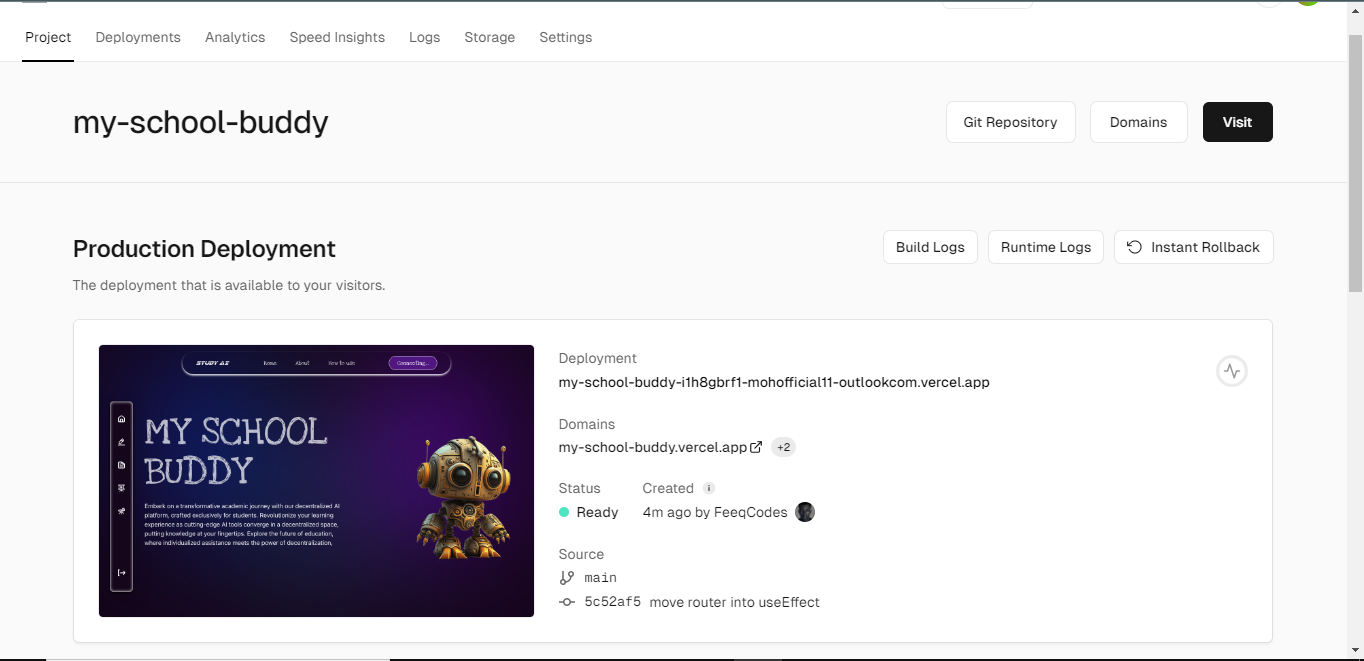1364x661 pixels.
Task: Open Runtime Logs
Action: [1046, 247]
